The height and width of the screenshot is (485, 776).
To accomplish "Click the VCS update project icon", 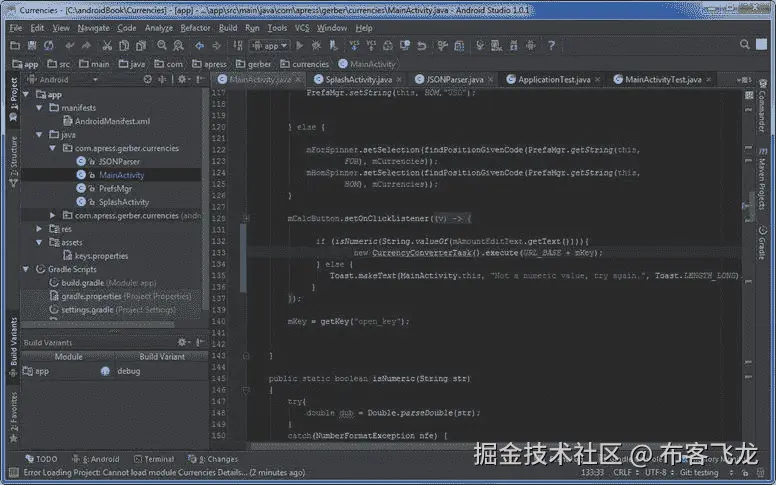I will (x=354, y=46).
